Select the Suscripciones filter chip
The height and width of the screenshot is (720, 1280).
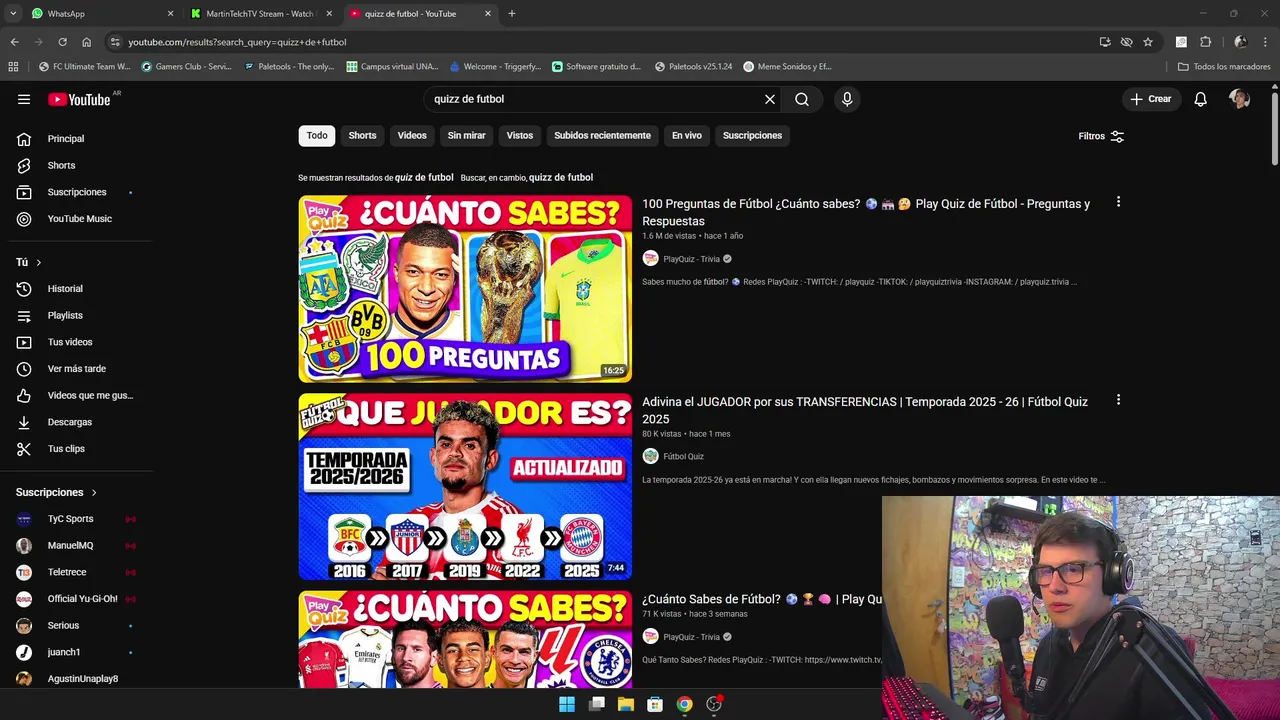pos(752,136)
